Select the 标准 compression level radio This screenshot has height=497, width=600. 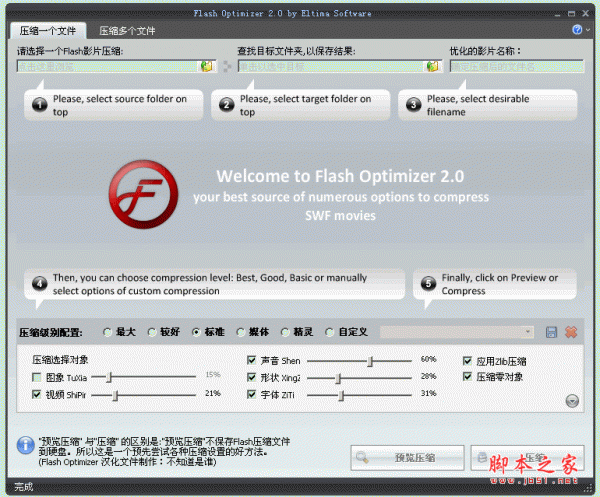point(196,332)
